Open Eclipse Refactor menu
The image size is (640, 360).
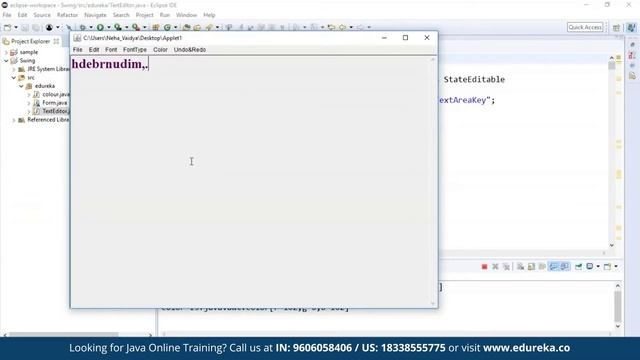click(x=67, y=15)
